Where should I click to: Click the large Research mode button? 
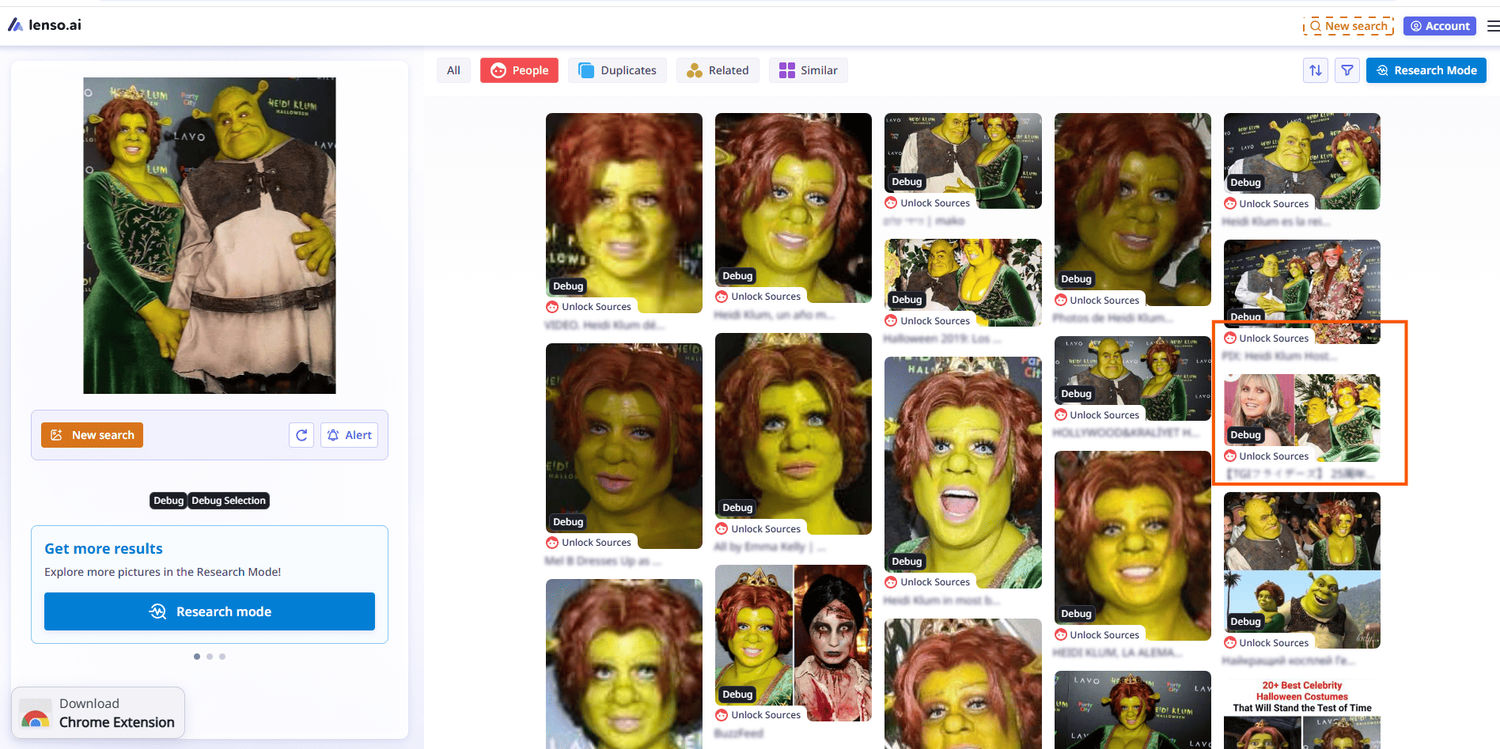pos(209,612)
